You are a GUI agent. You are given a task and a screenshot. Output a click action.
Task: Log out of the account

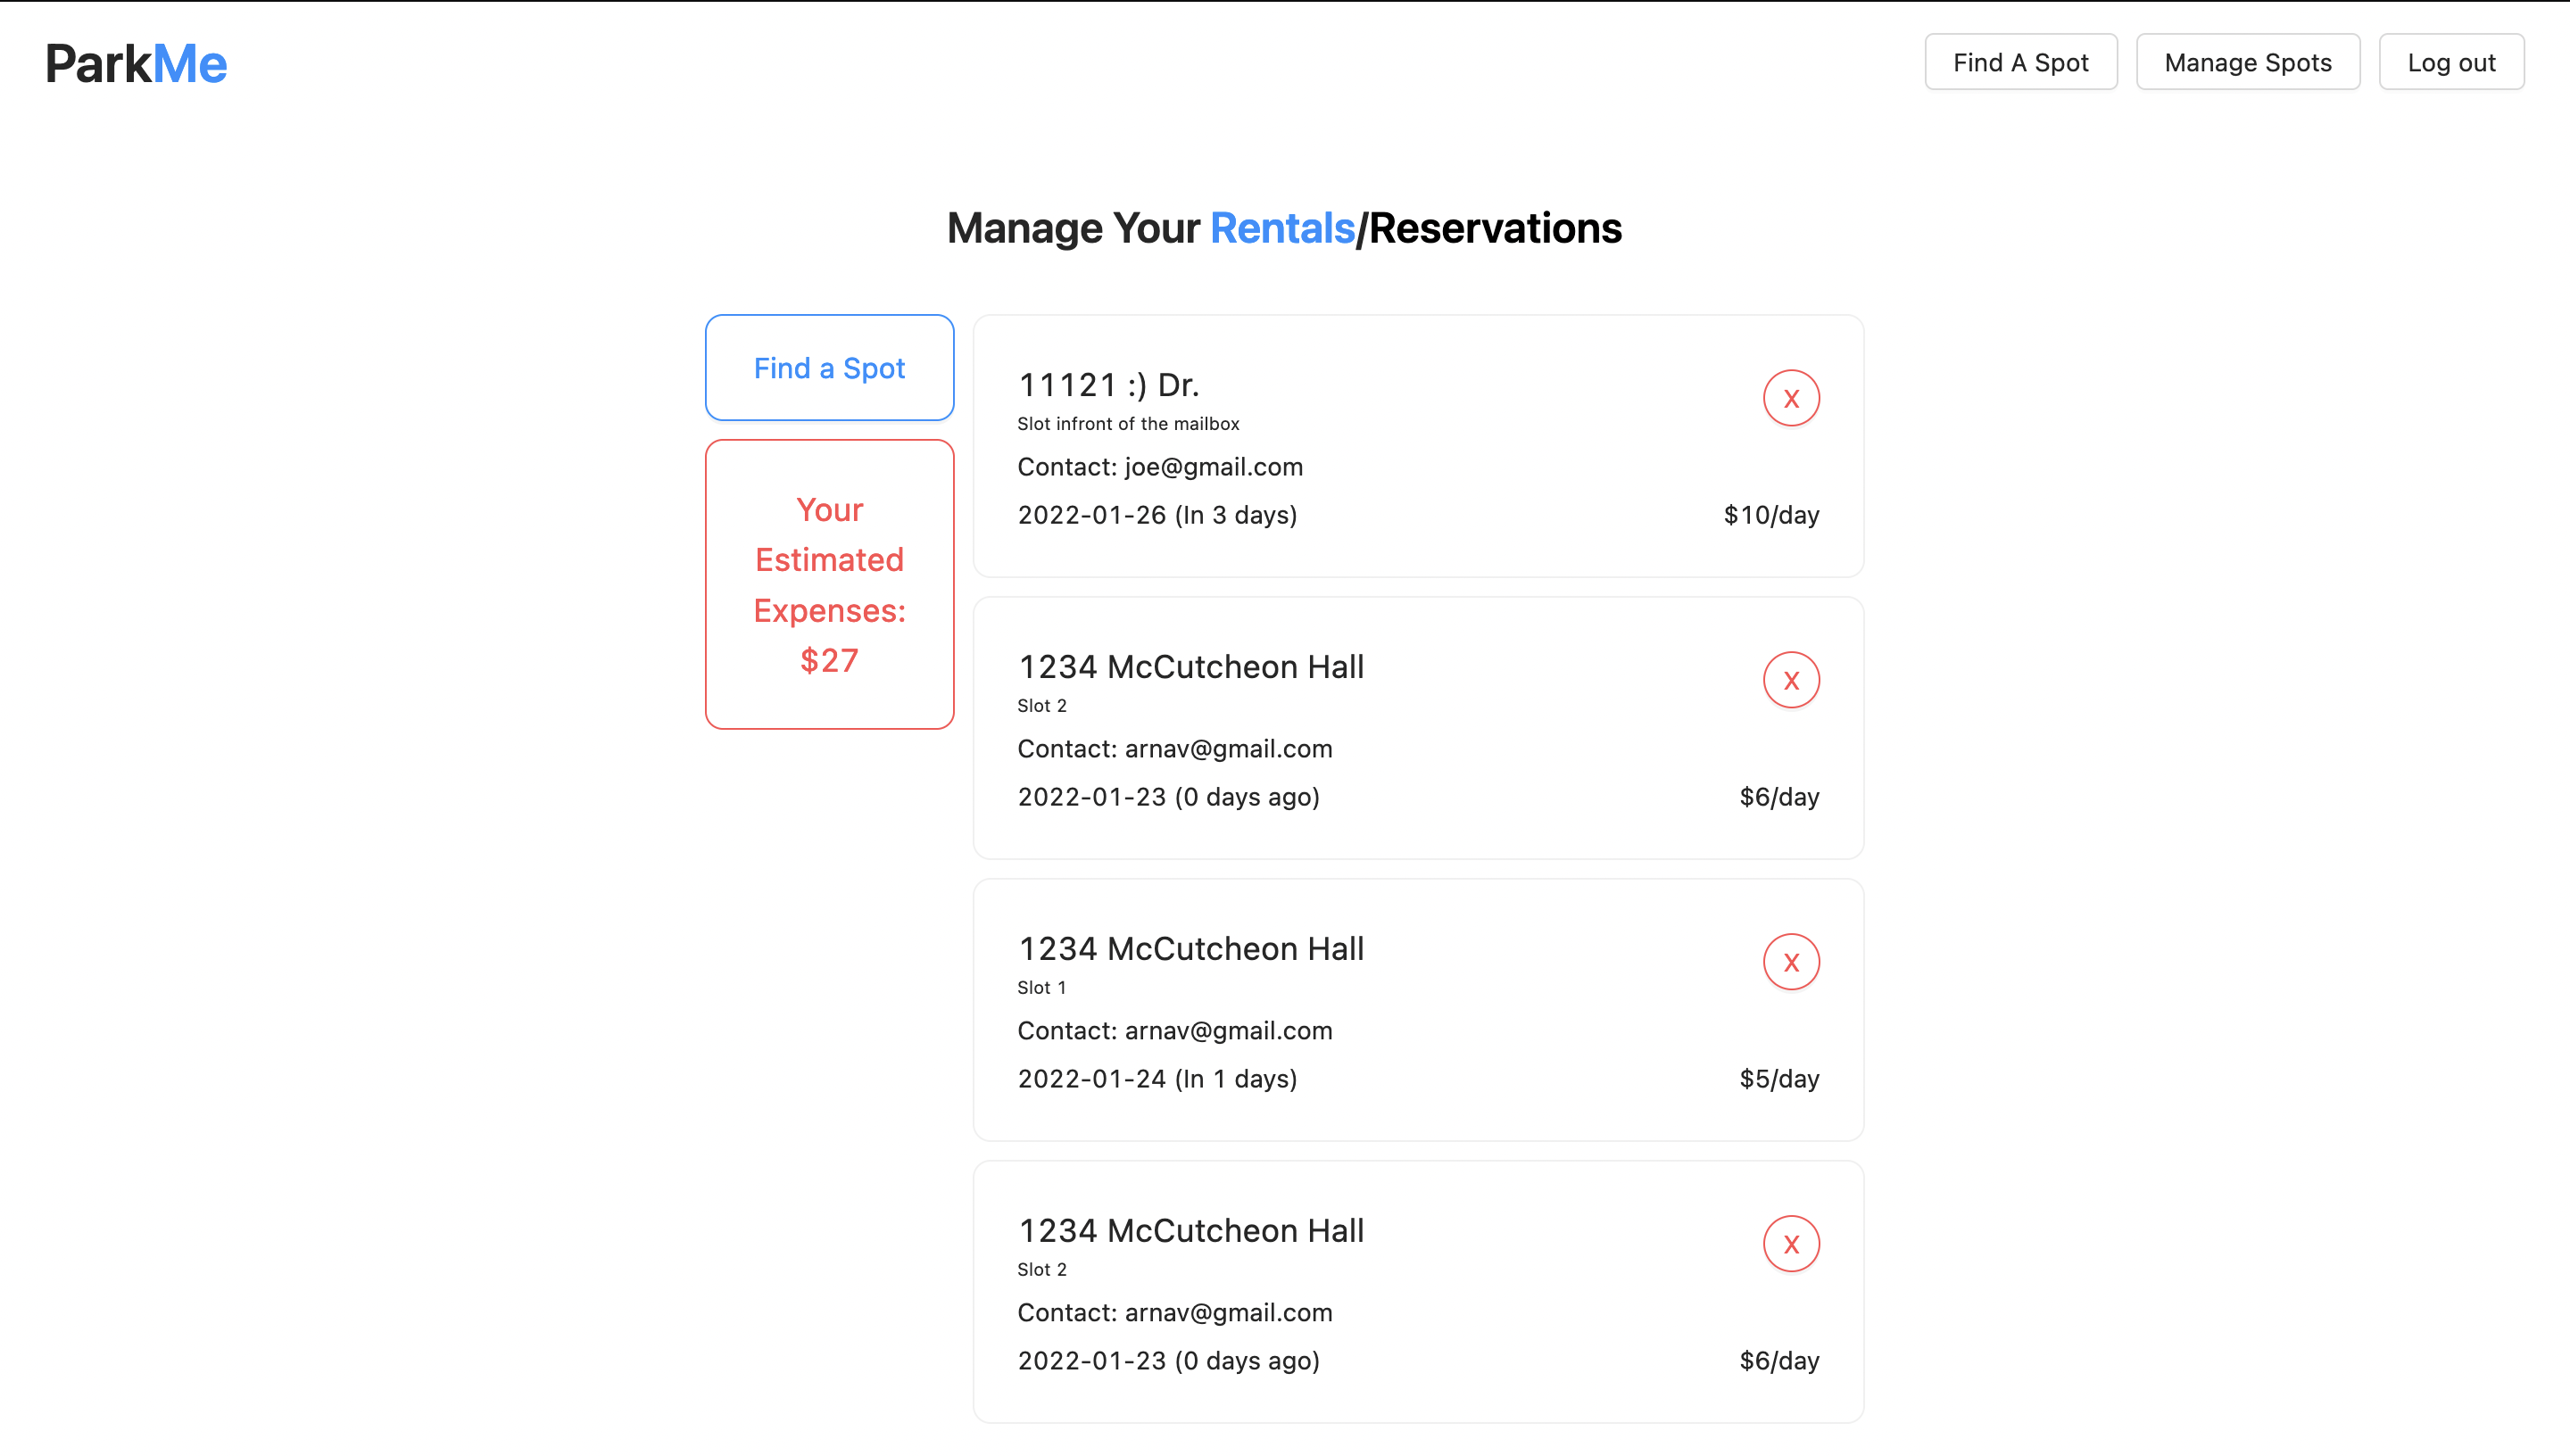click(2450, 62)
